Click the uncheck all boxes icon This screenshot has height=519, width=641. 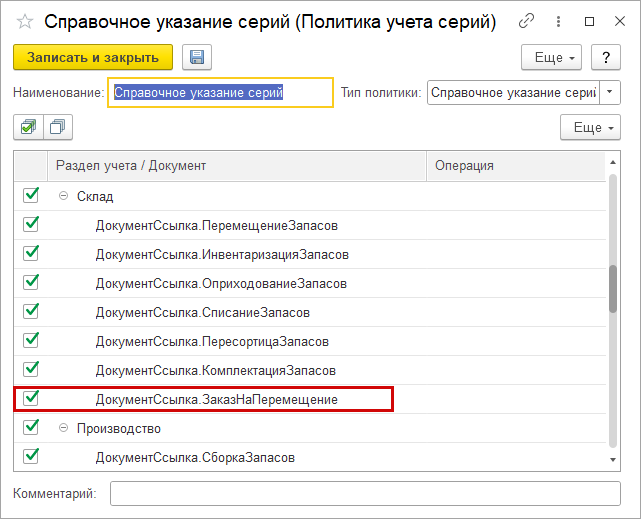(59, 127)
